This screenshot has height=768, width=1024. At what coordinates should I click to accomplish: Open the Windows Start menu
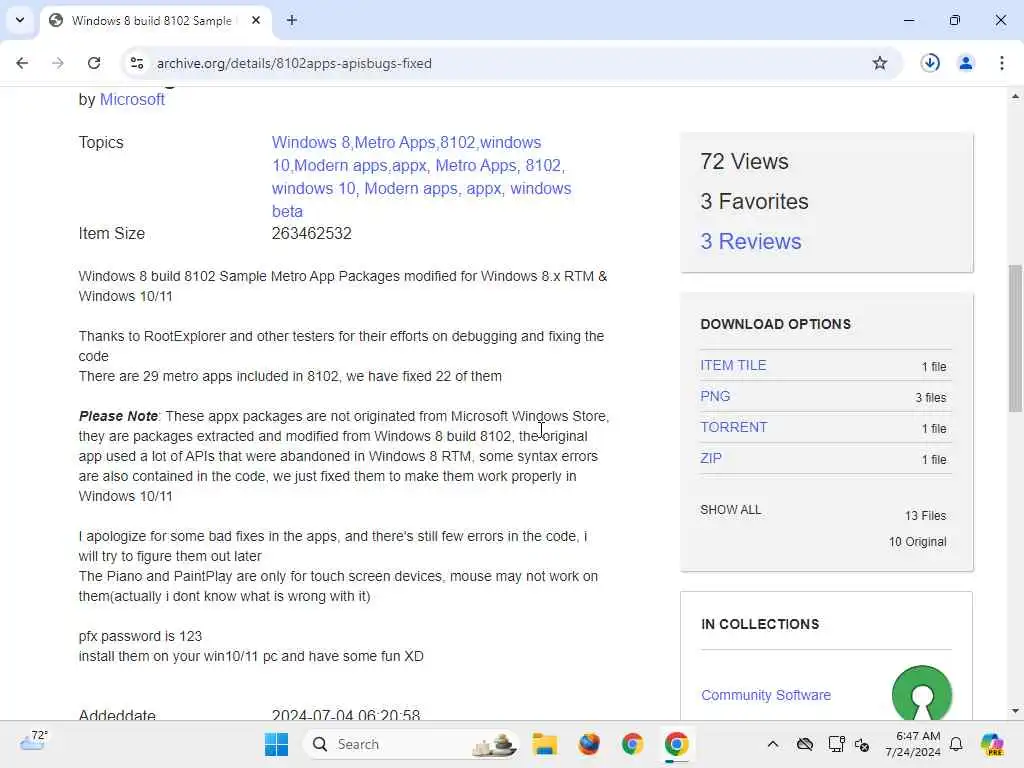[x=276, y=744]
